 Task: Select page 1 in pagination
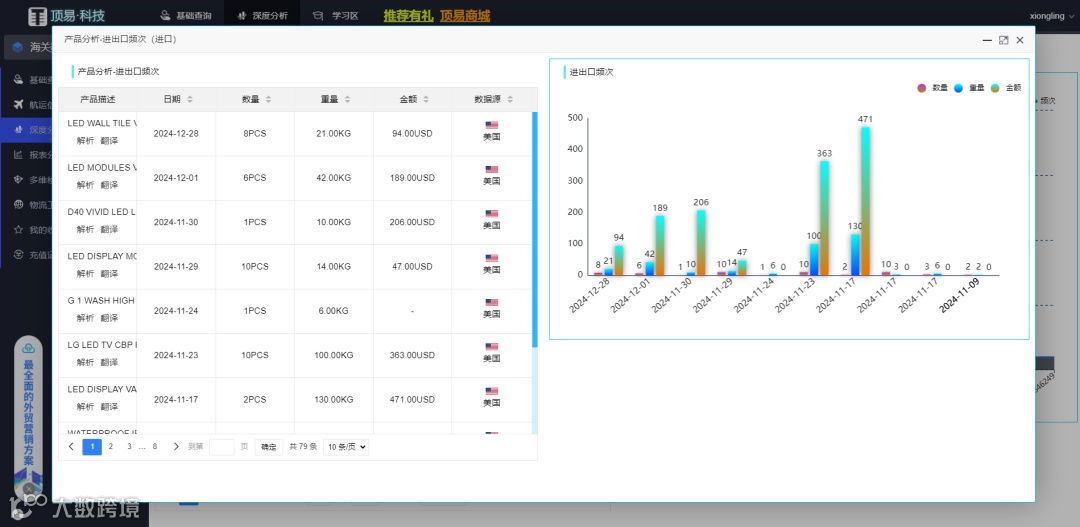coord(92,446)
